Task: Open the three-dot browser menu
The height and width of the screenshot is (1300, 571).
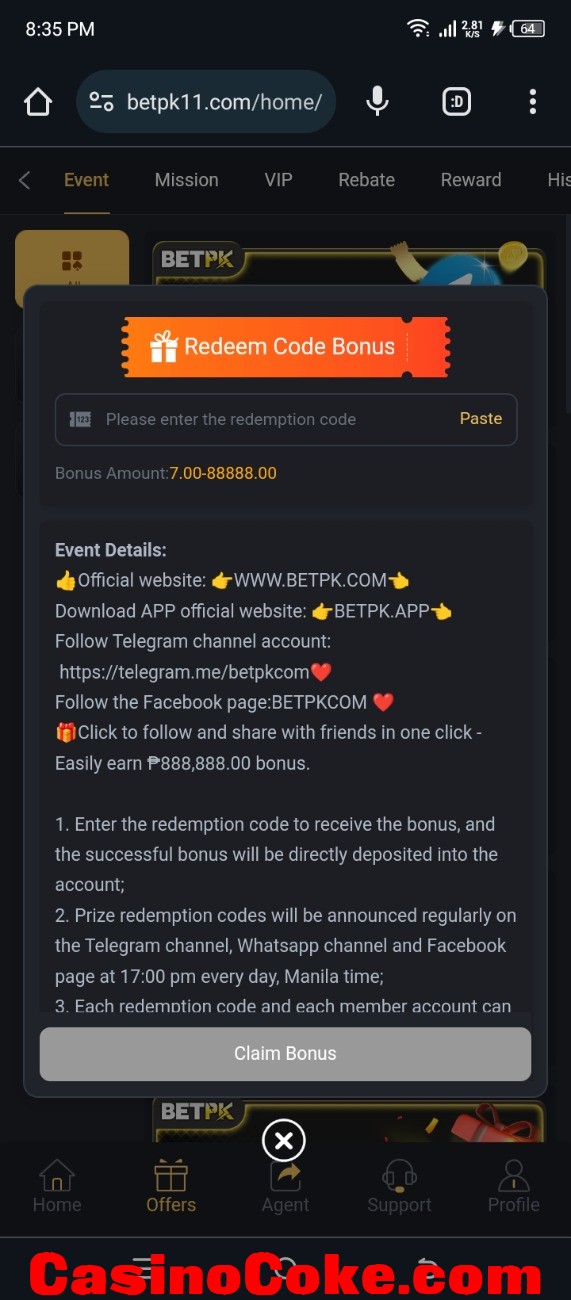Action: (532, 101)
